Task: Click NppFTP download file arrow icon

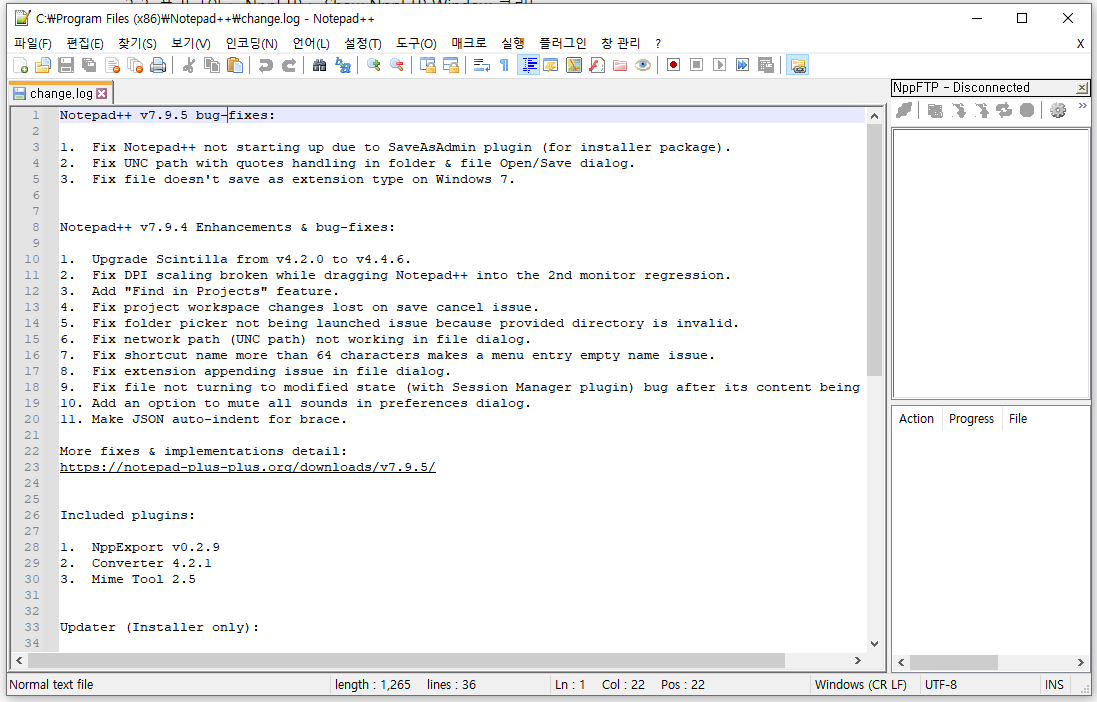Action: click(x=958, y=110)
